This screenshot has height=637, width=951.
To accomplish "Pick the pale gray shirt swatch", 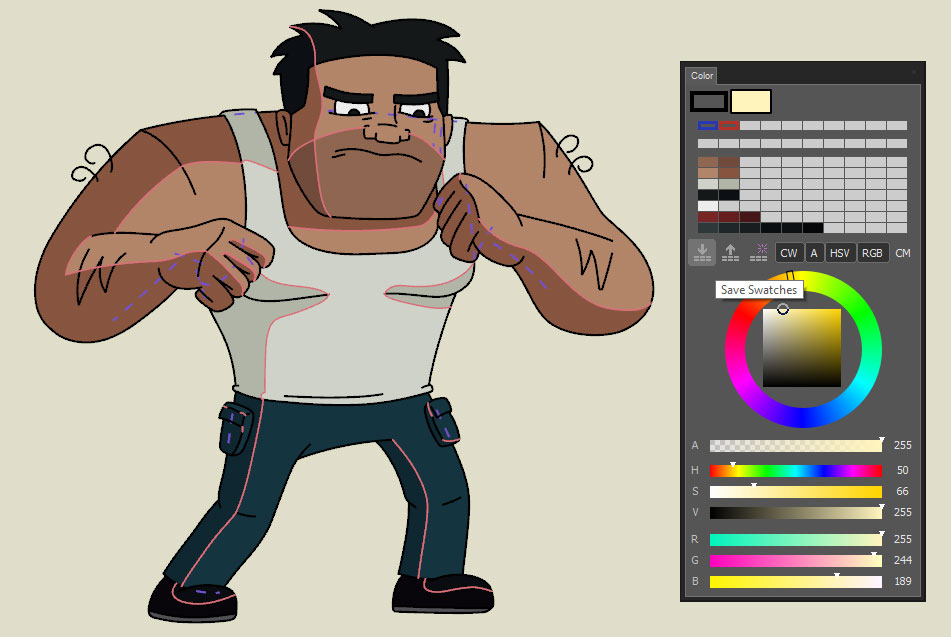I will pos(708,184).
